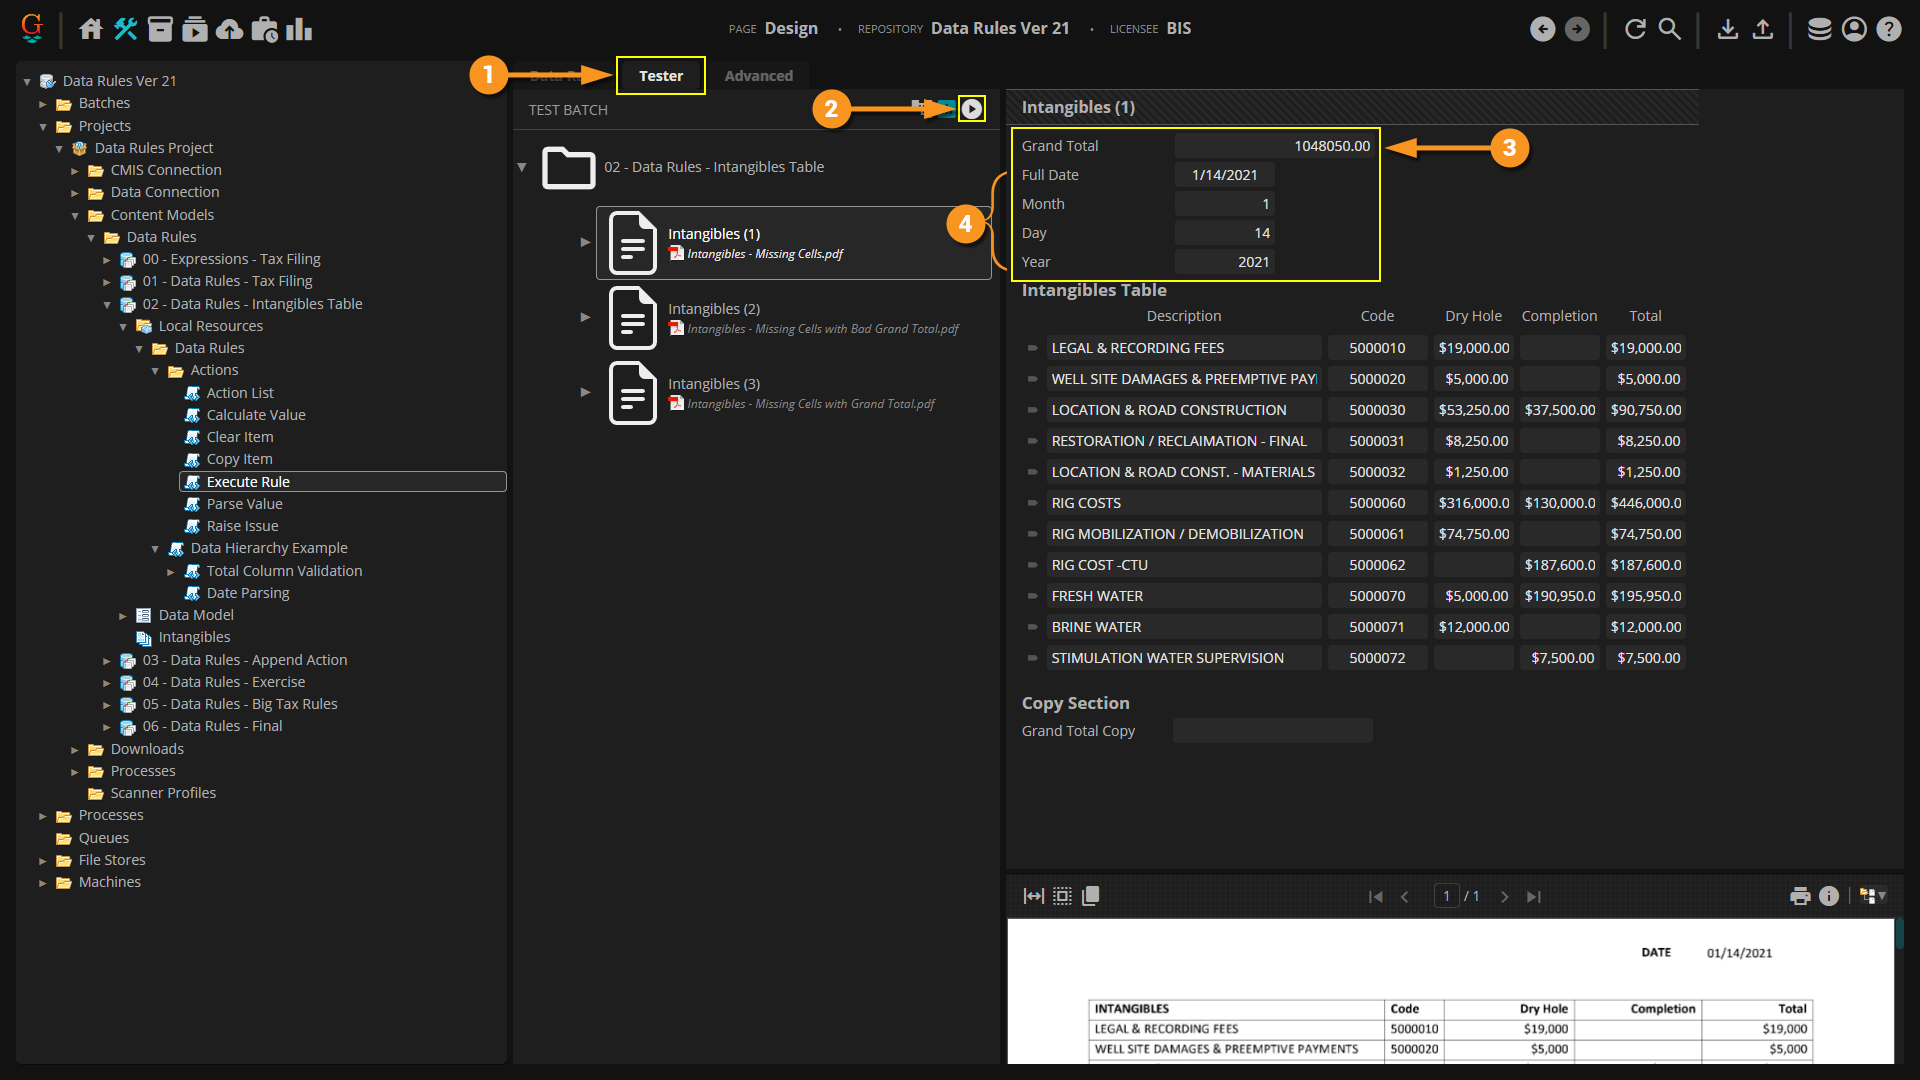Select the Tester tab
Screen dimensions: 1920x1080
(661, 76)
